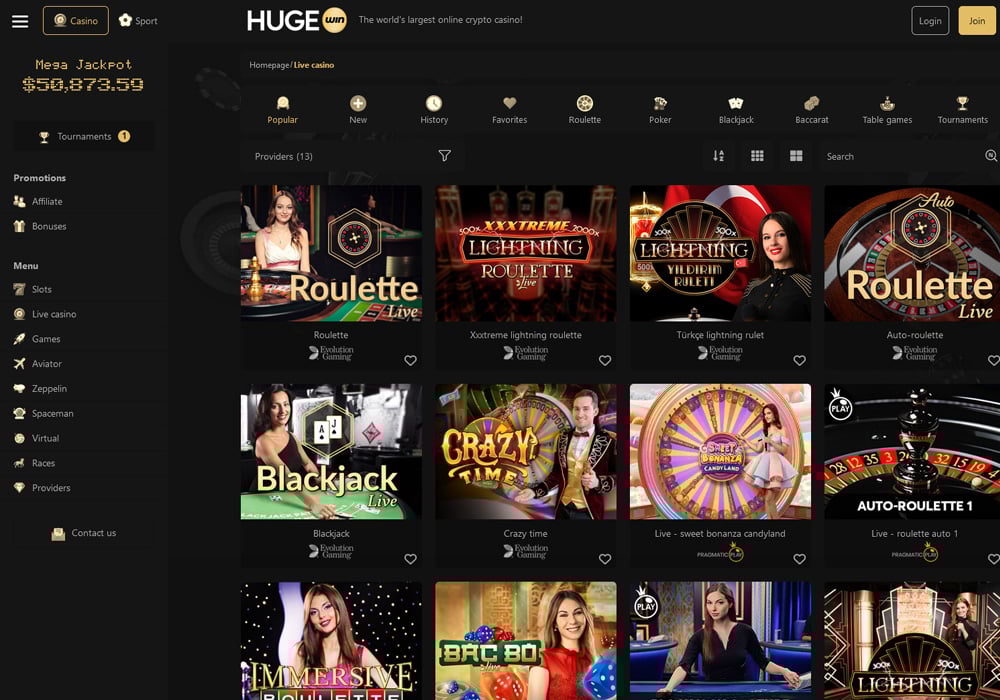Viewport: 1000px width, 700px height.
Task: Select the Tournaments category tab
Action: click(962, 110)
